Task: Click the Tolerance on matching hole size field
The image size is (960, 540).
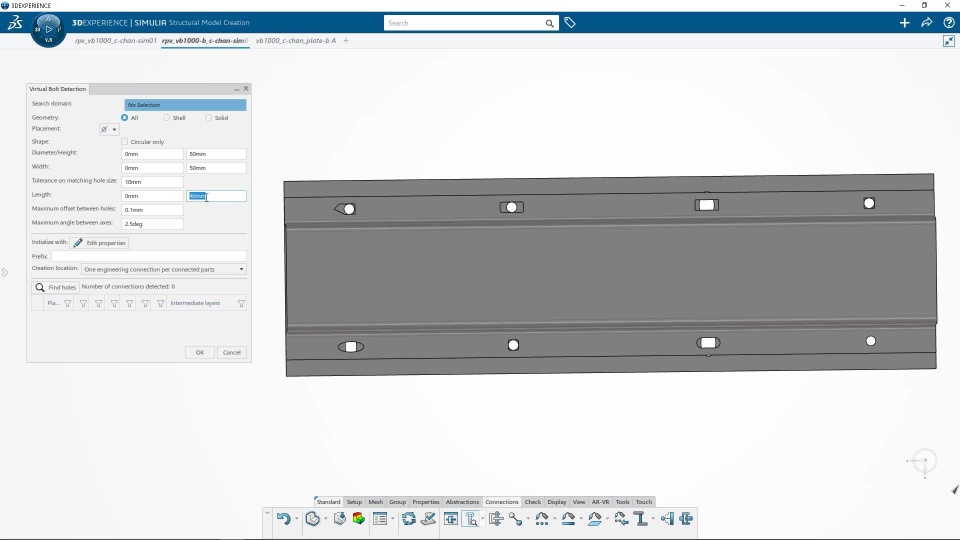Action: pos(152,182)
